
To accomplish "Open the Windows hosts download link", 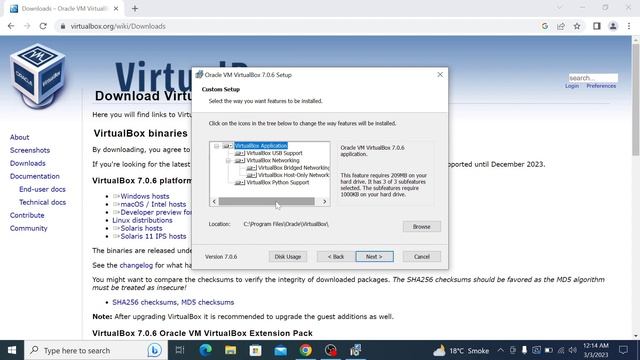I will pos(144,196).
